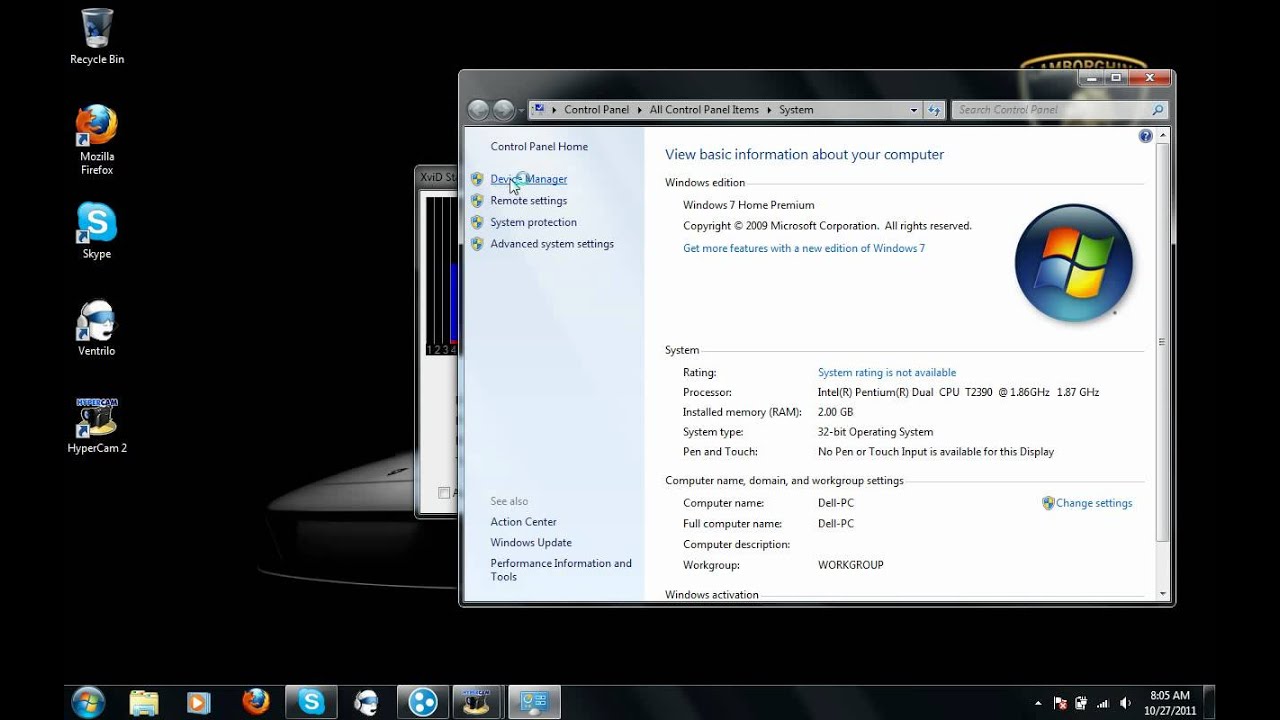Click the power/battery tray icon
Screen dimensions: 1280x720
pos(1082,703)
